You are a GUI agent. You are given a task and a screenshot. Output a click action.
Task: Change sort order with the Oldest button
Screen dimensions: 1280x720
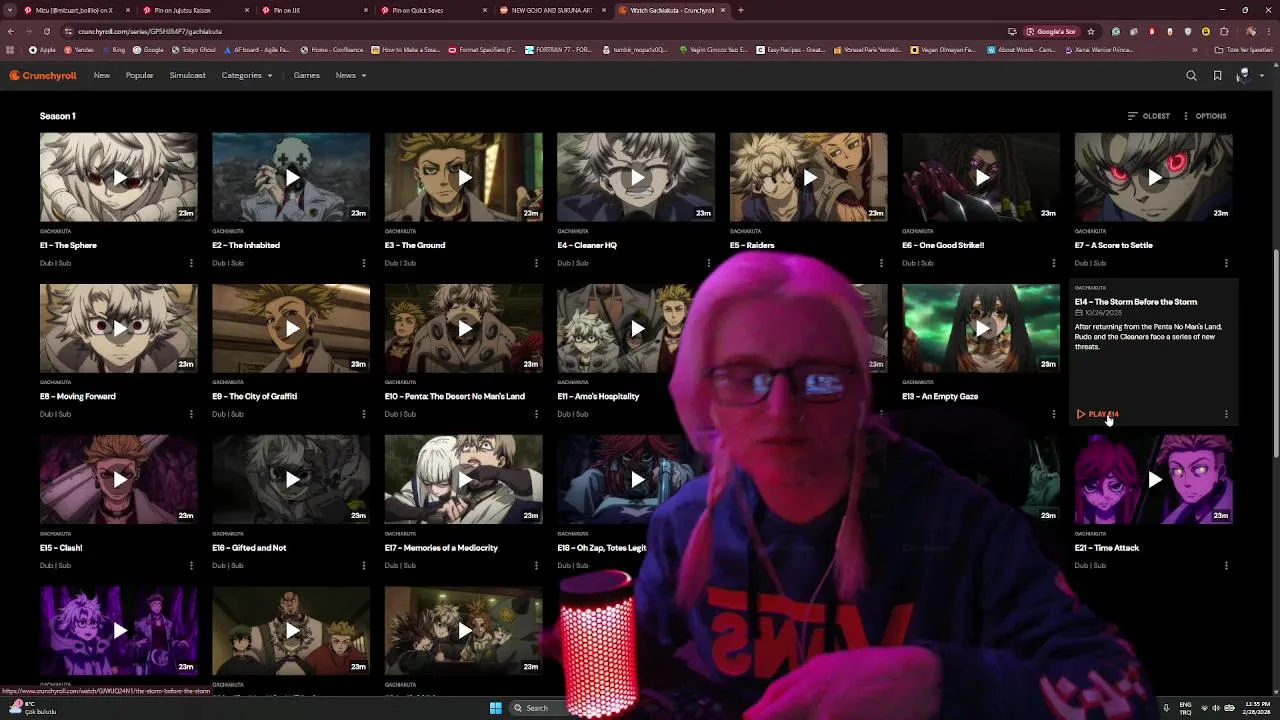coord(1149,116)
